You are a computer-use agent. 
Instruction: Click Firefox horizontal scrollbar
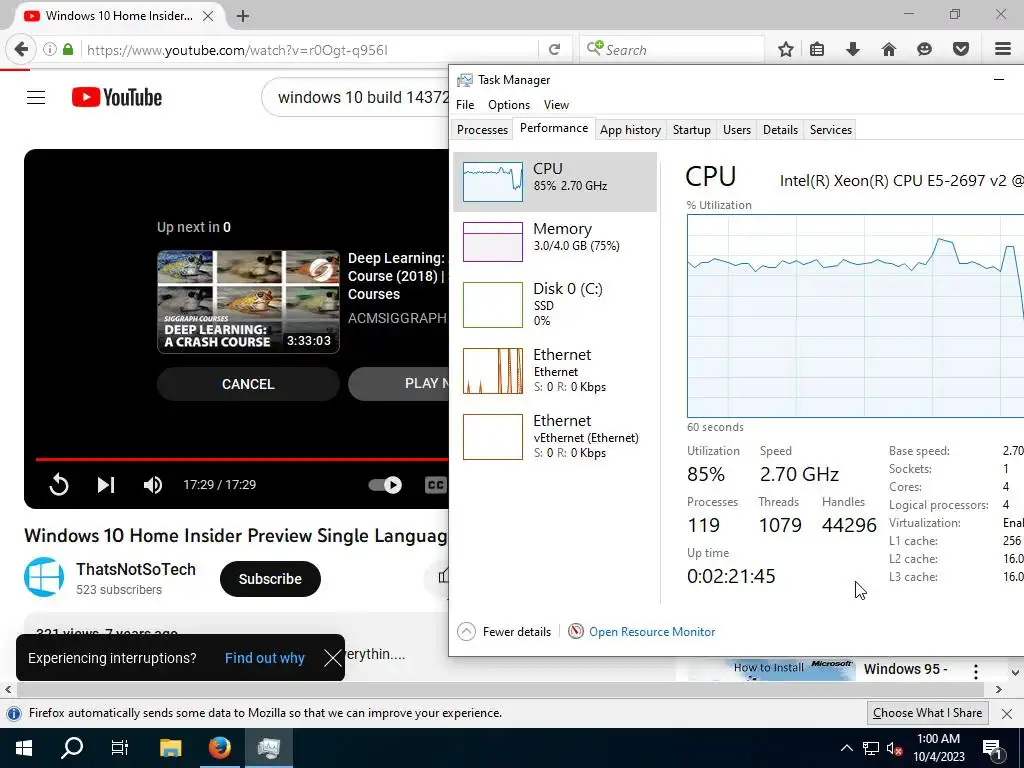[500, 690]
